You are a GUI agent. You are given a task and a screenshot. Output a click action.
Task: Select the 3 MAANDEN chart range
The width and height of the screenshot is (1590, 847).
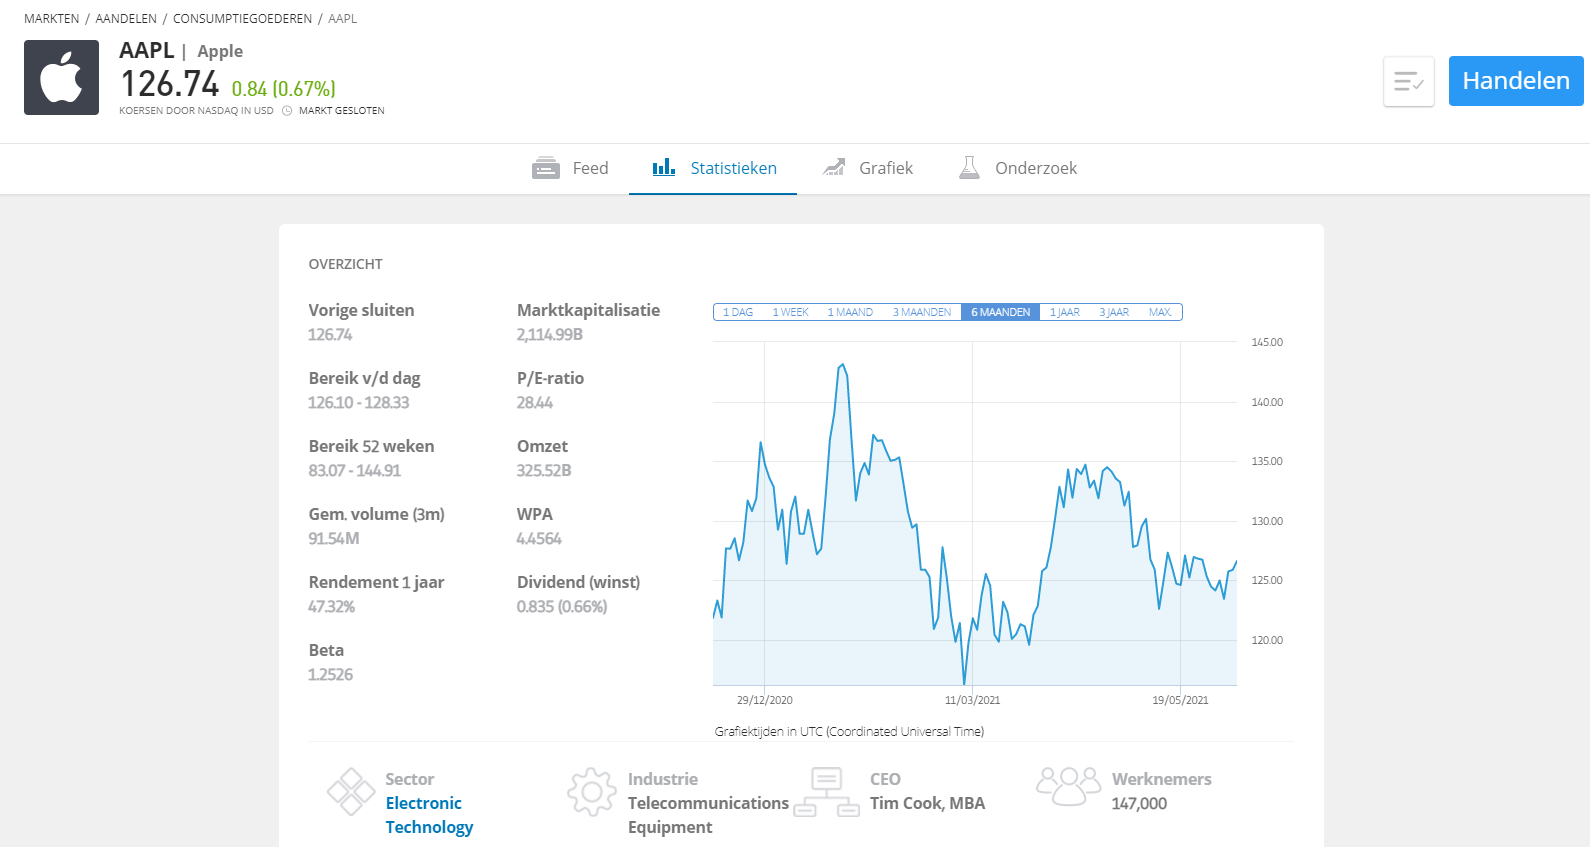tap(922, 312)
